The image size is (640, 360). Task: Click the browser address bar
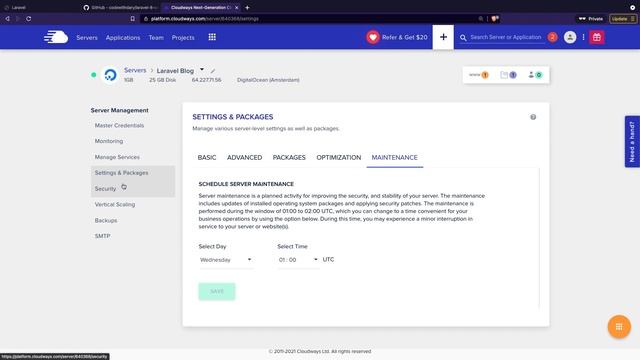[310, 19]
